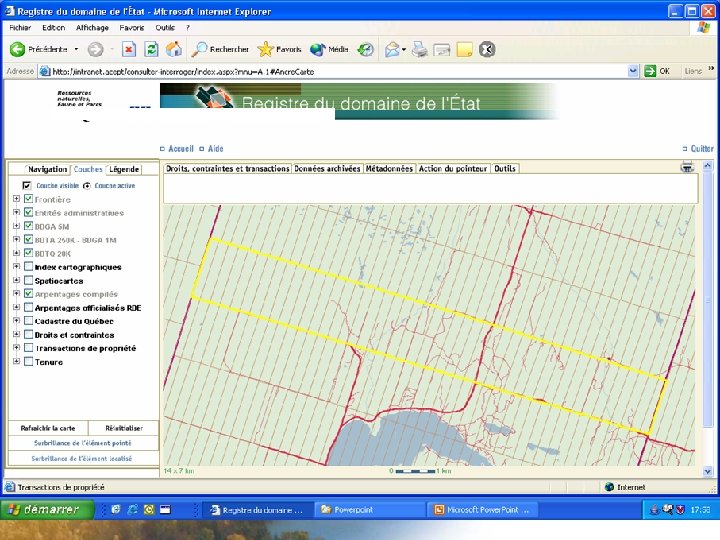Open Droits, contraintes et transactions menu

click(228, 169)
